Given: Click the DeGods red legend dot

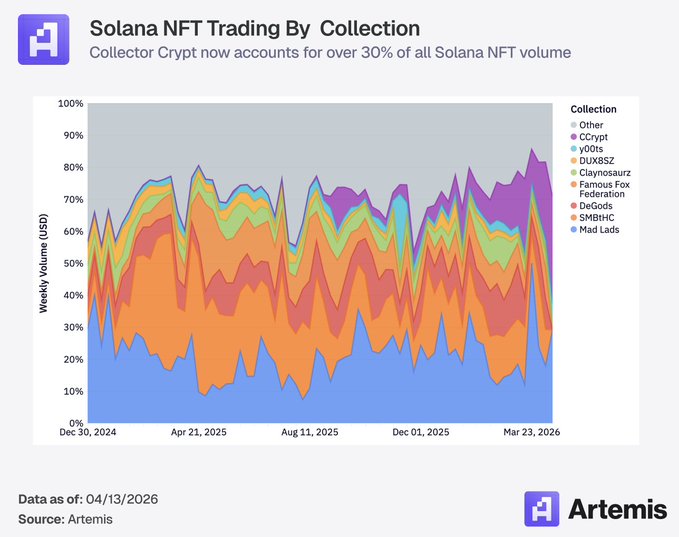Looking at the screenshot, I should click(573, 204).
